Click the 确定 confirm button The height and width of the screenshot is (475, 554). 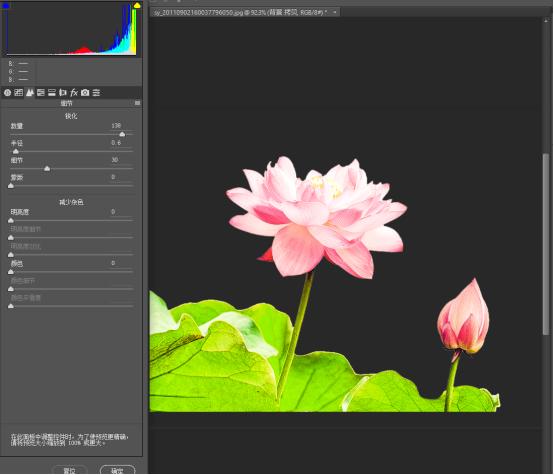(x=118, y=470)
